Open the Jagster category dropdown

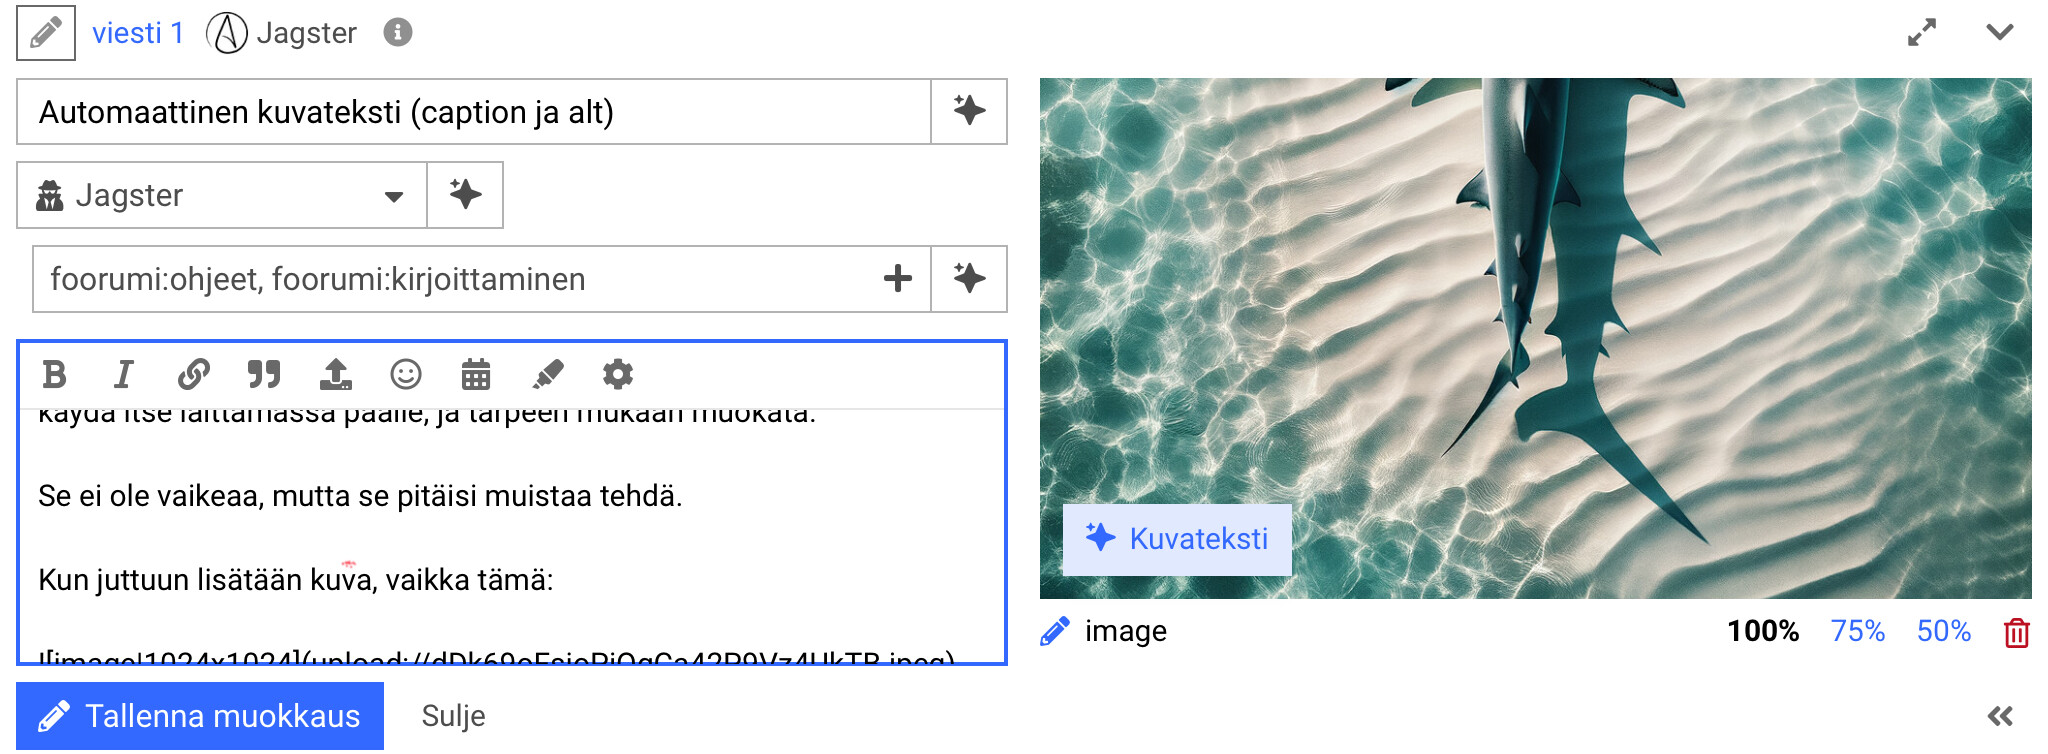[x=222, y=196]
